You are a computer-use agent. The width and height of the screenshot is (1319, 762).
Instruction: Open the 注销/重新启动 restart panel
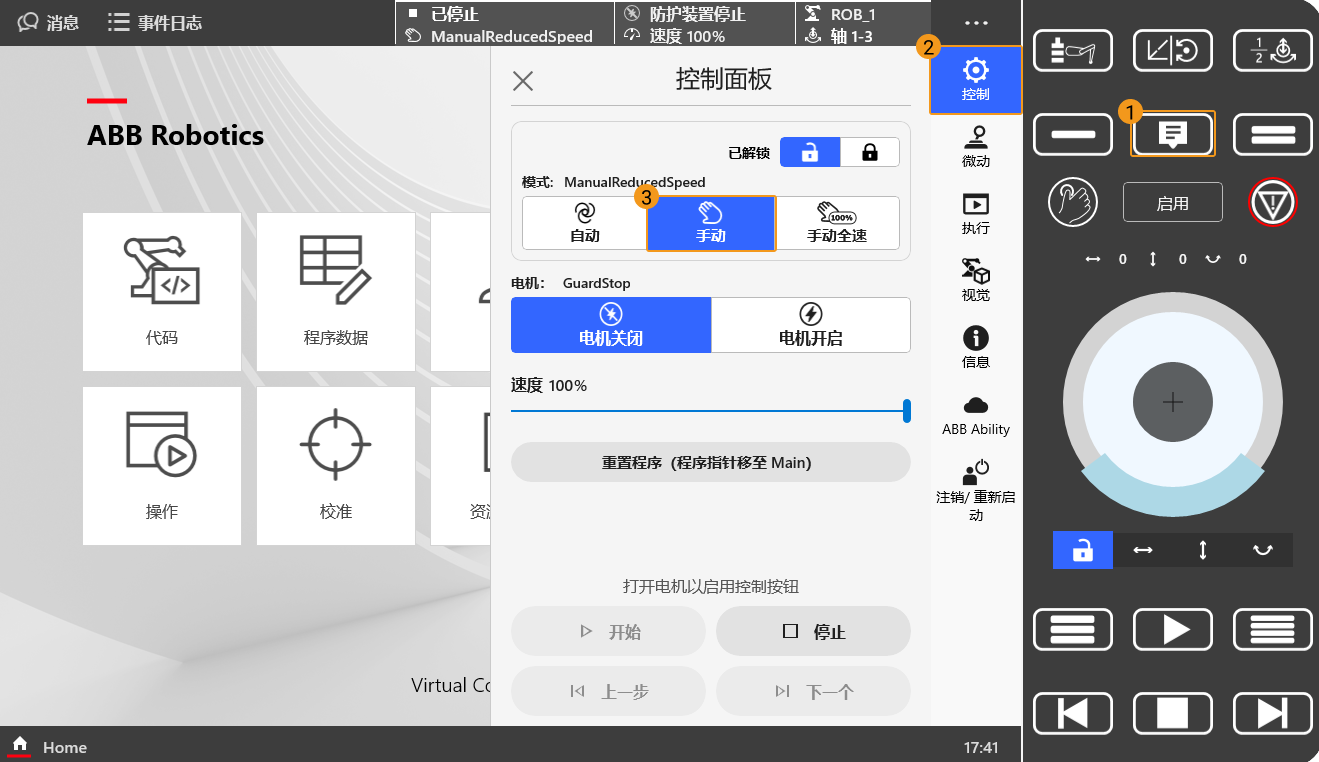click(x=975, y=485)
